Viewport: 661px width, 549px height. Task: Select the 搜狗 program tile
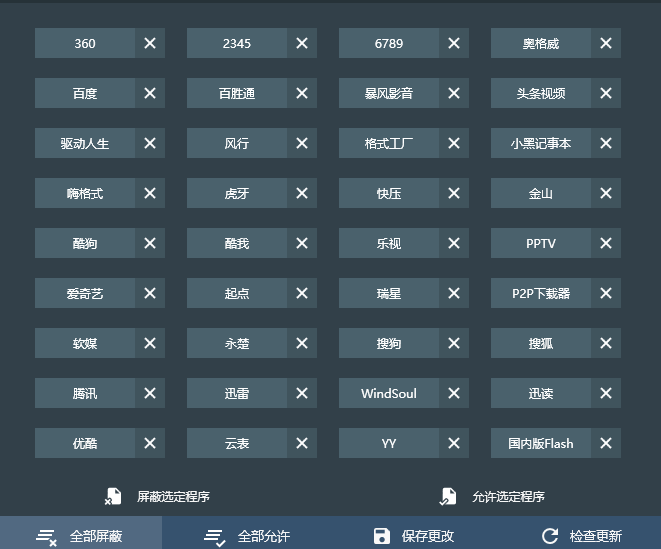pos(389,343)
